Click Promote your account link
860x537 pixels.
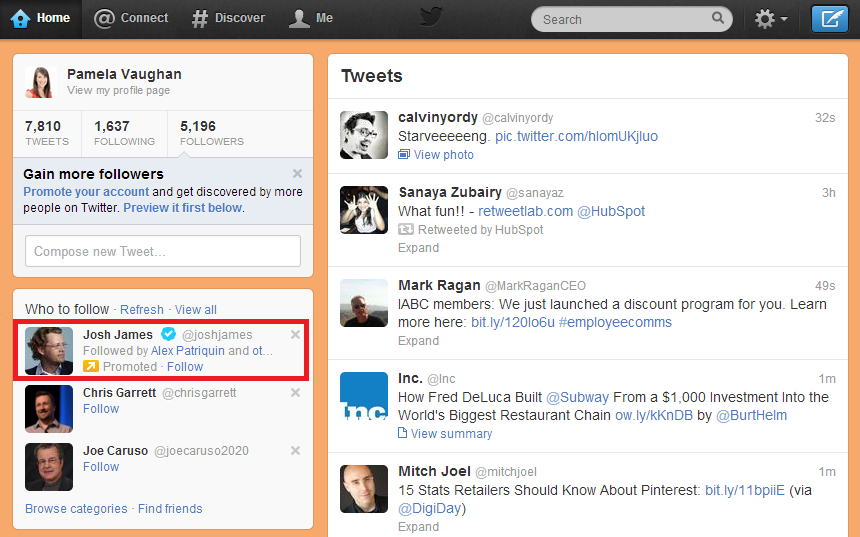click(86, 192)
